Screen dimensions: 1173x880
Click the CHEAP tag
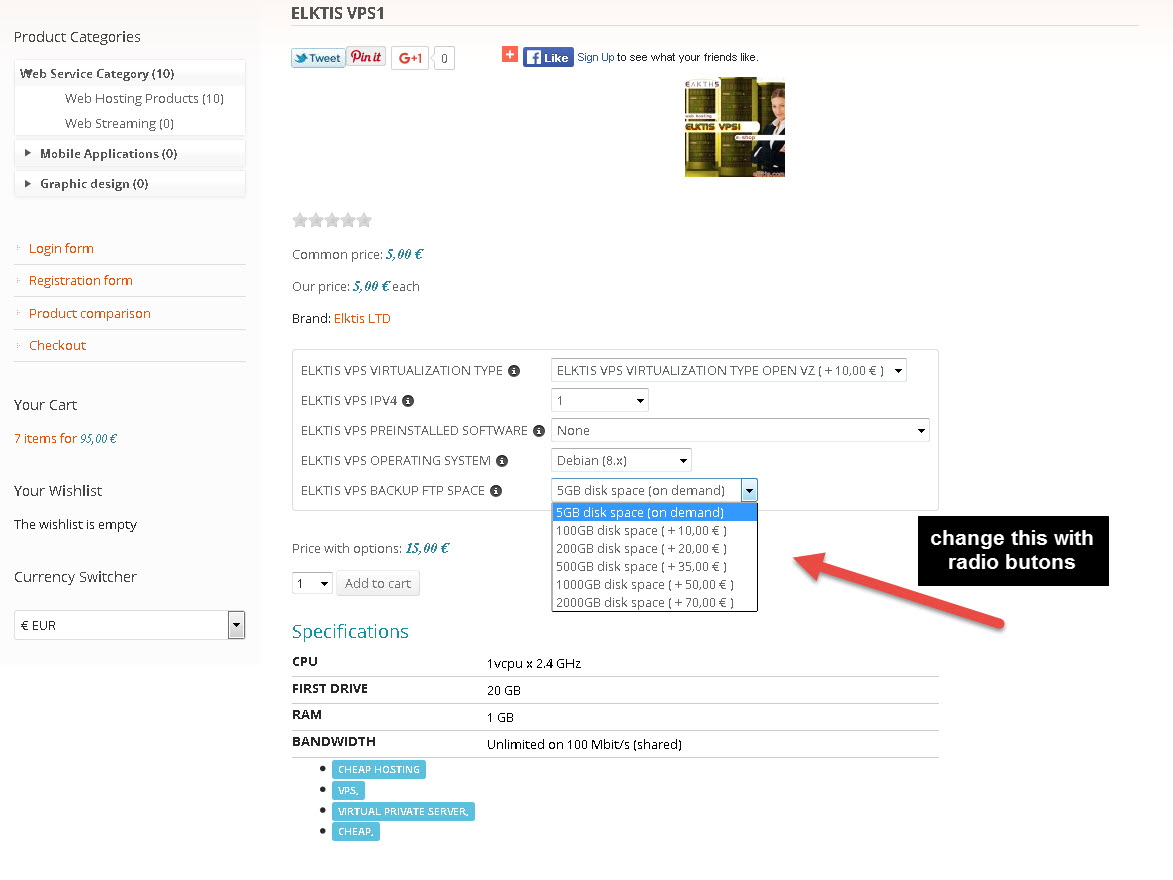click(355, 831)
